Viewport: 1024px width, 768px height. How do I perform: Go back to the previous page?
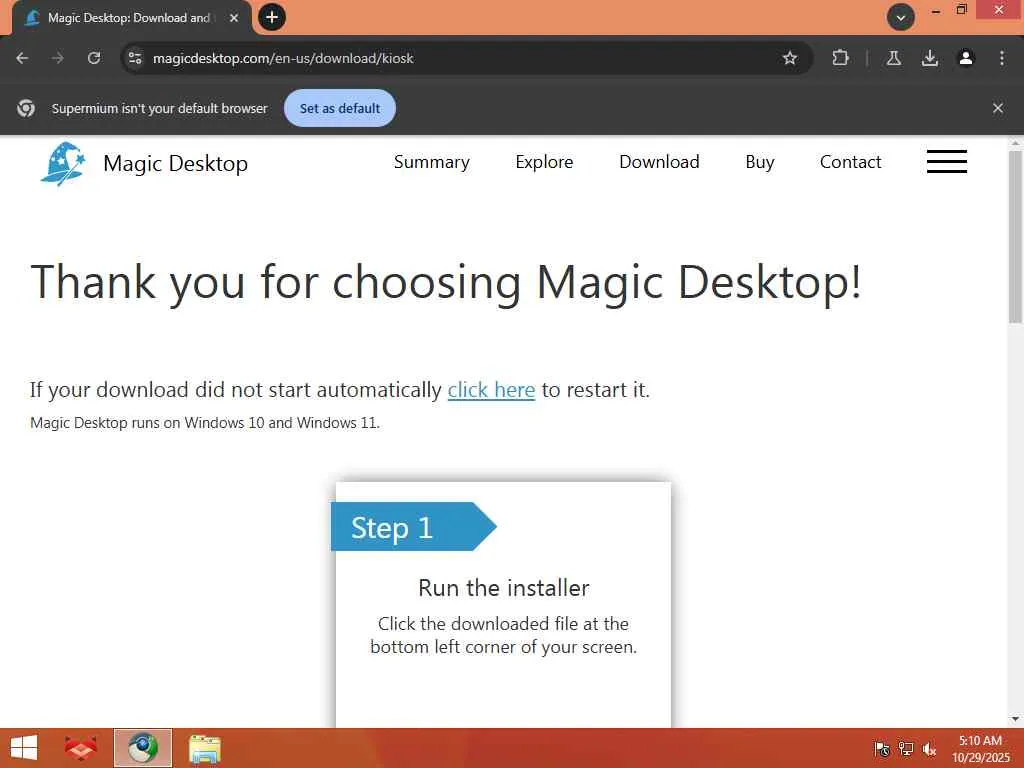(22, 58)
